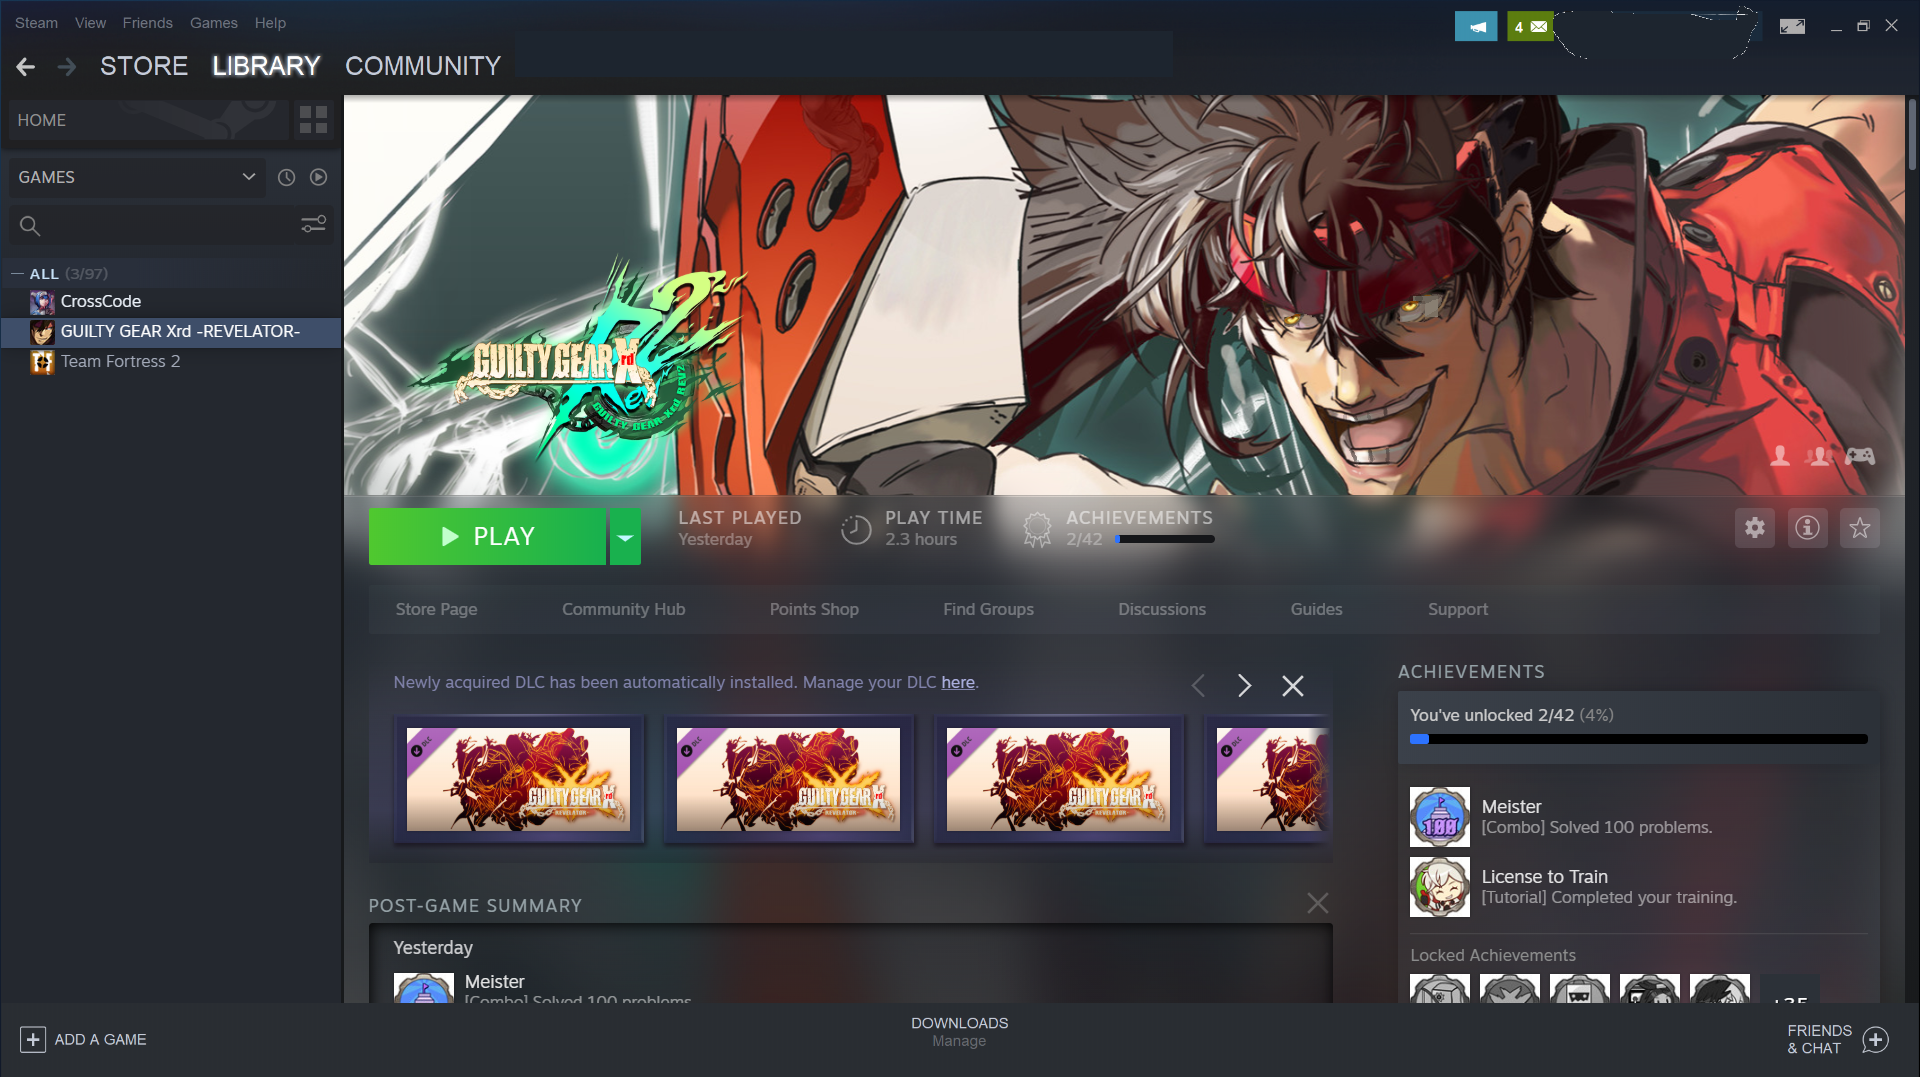The height and width of the screenshot is (1077, 1920).
Task: Open the Friends menu
Action: coord(148,23)
